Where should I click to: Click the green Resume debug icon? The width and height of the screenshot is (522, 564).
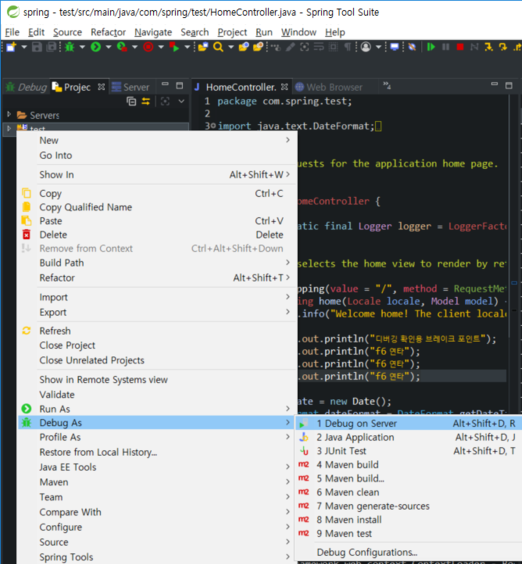[x=431, y=47]
